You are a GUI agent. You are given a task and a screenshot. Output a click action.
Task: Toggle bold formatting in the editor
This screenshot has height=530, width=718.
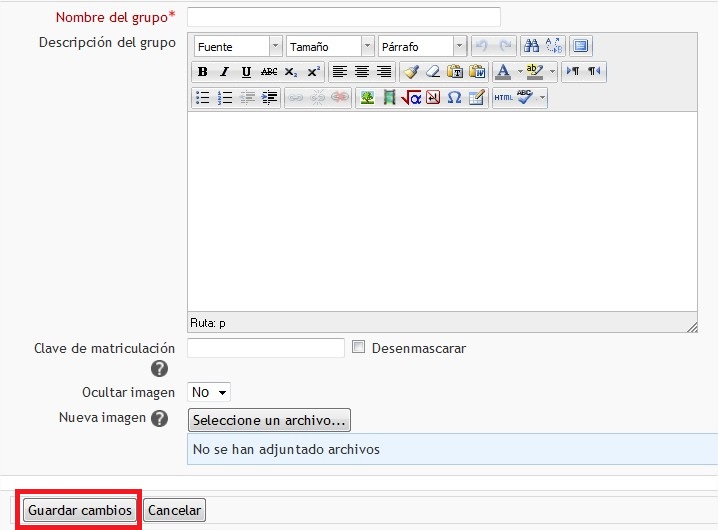click(x=202, y=72)
